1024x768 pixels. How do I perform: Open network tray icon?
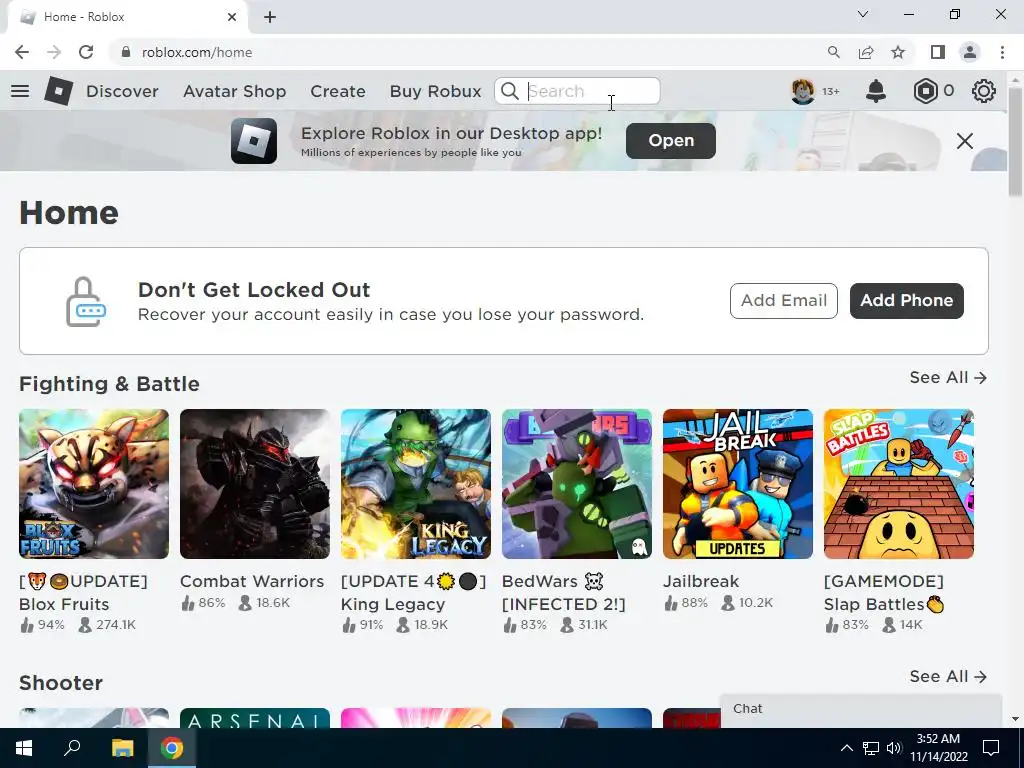point(871,748)
